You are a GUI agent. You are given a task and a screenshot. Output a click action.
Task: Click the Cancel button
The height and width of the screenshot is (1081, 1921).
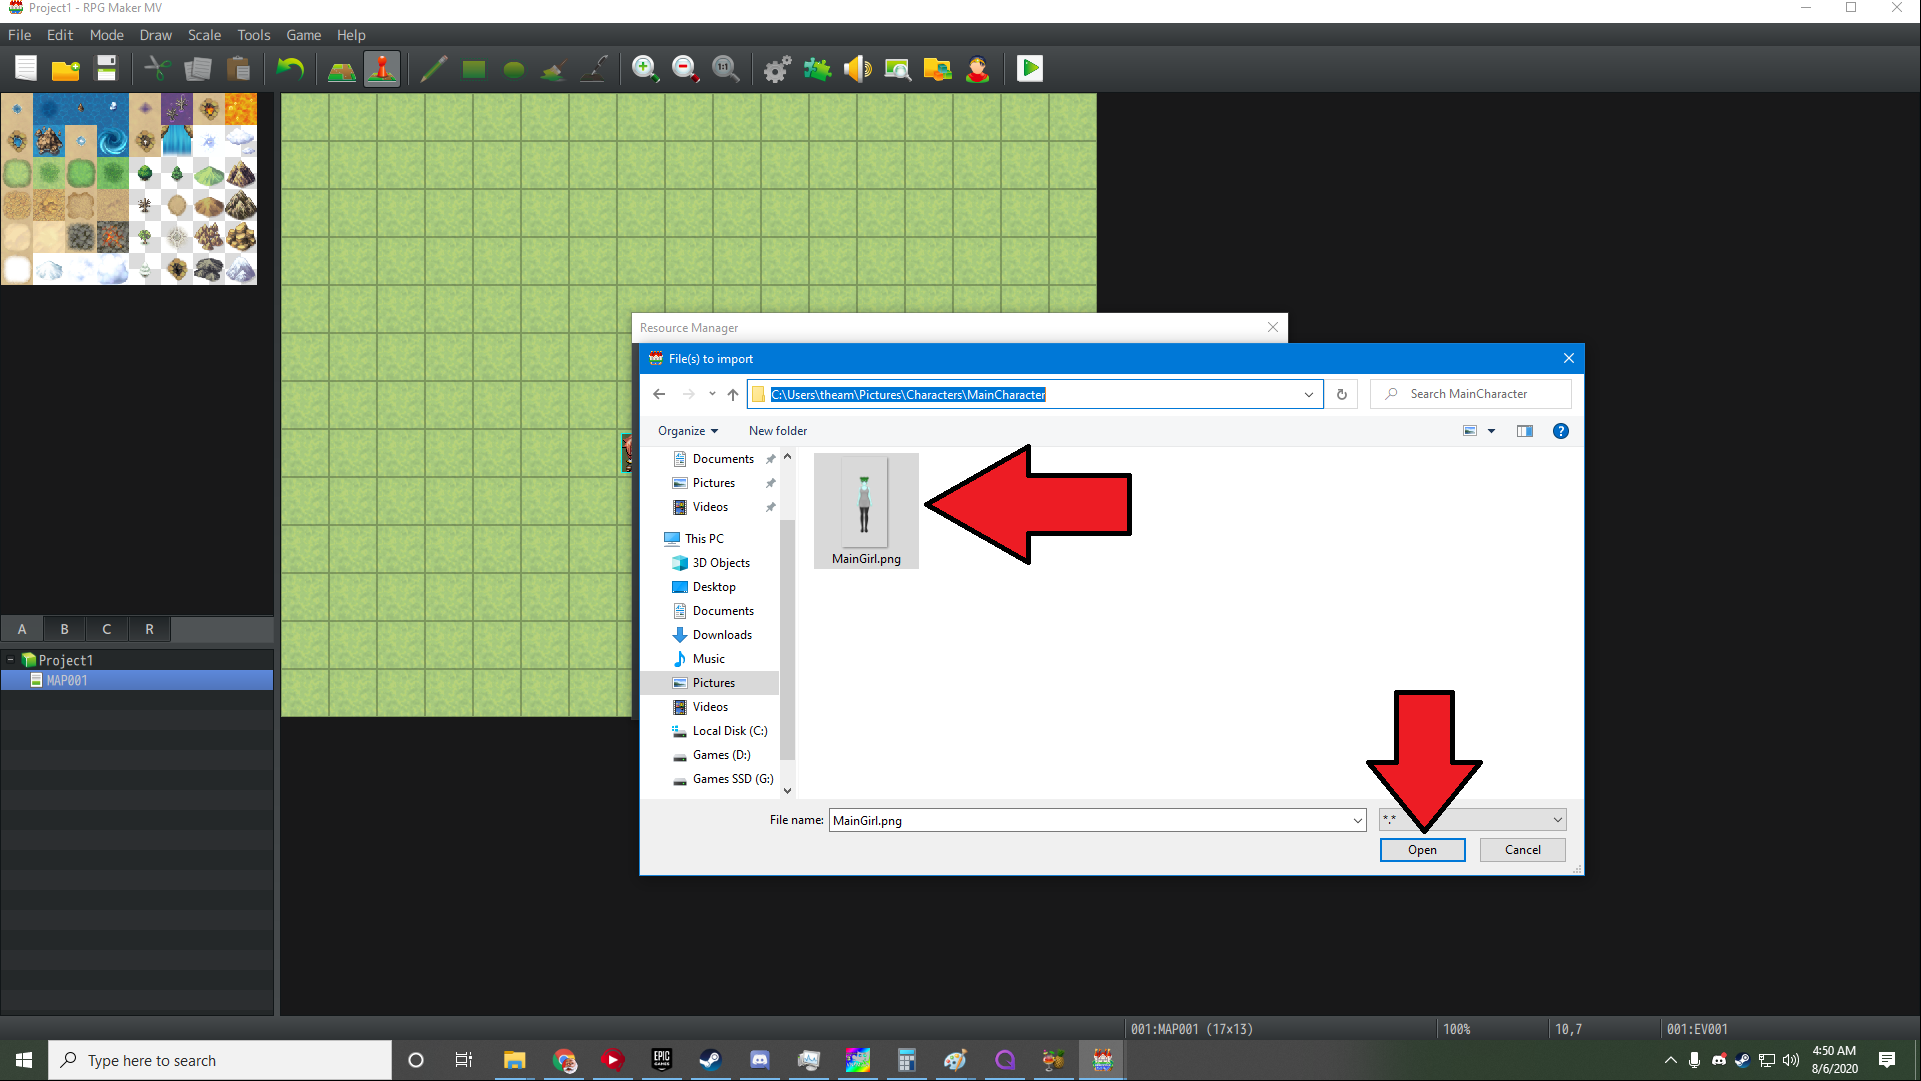click(1522, 850)
